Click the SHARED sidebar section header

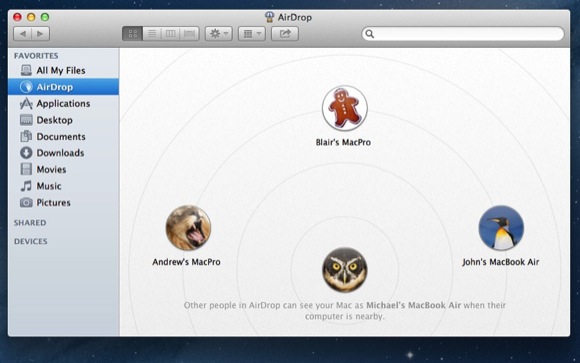tap(30, 223)
